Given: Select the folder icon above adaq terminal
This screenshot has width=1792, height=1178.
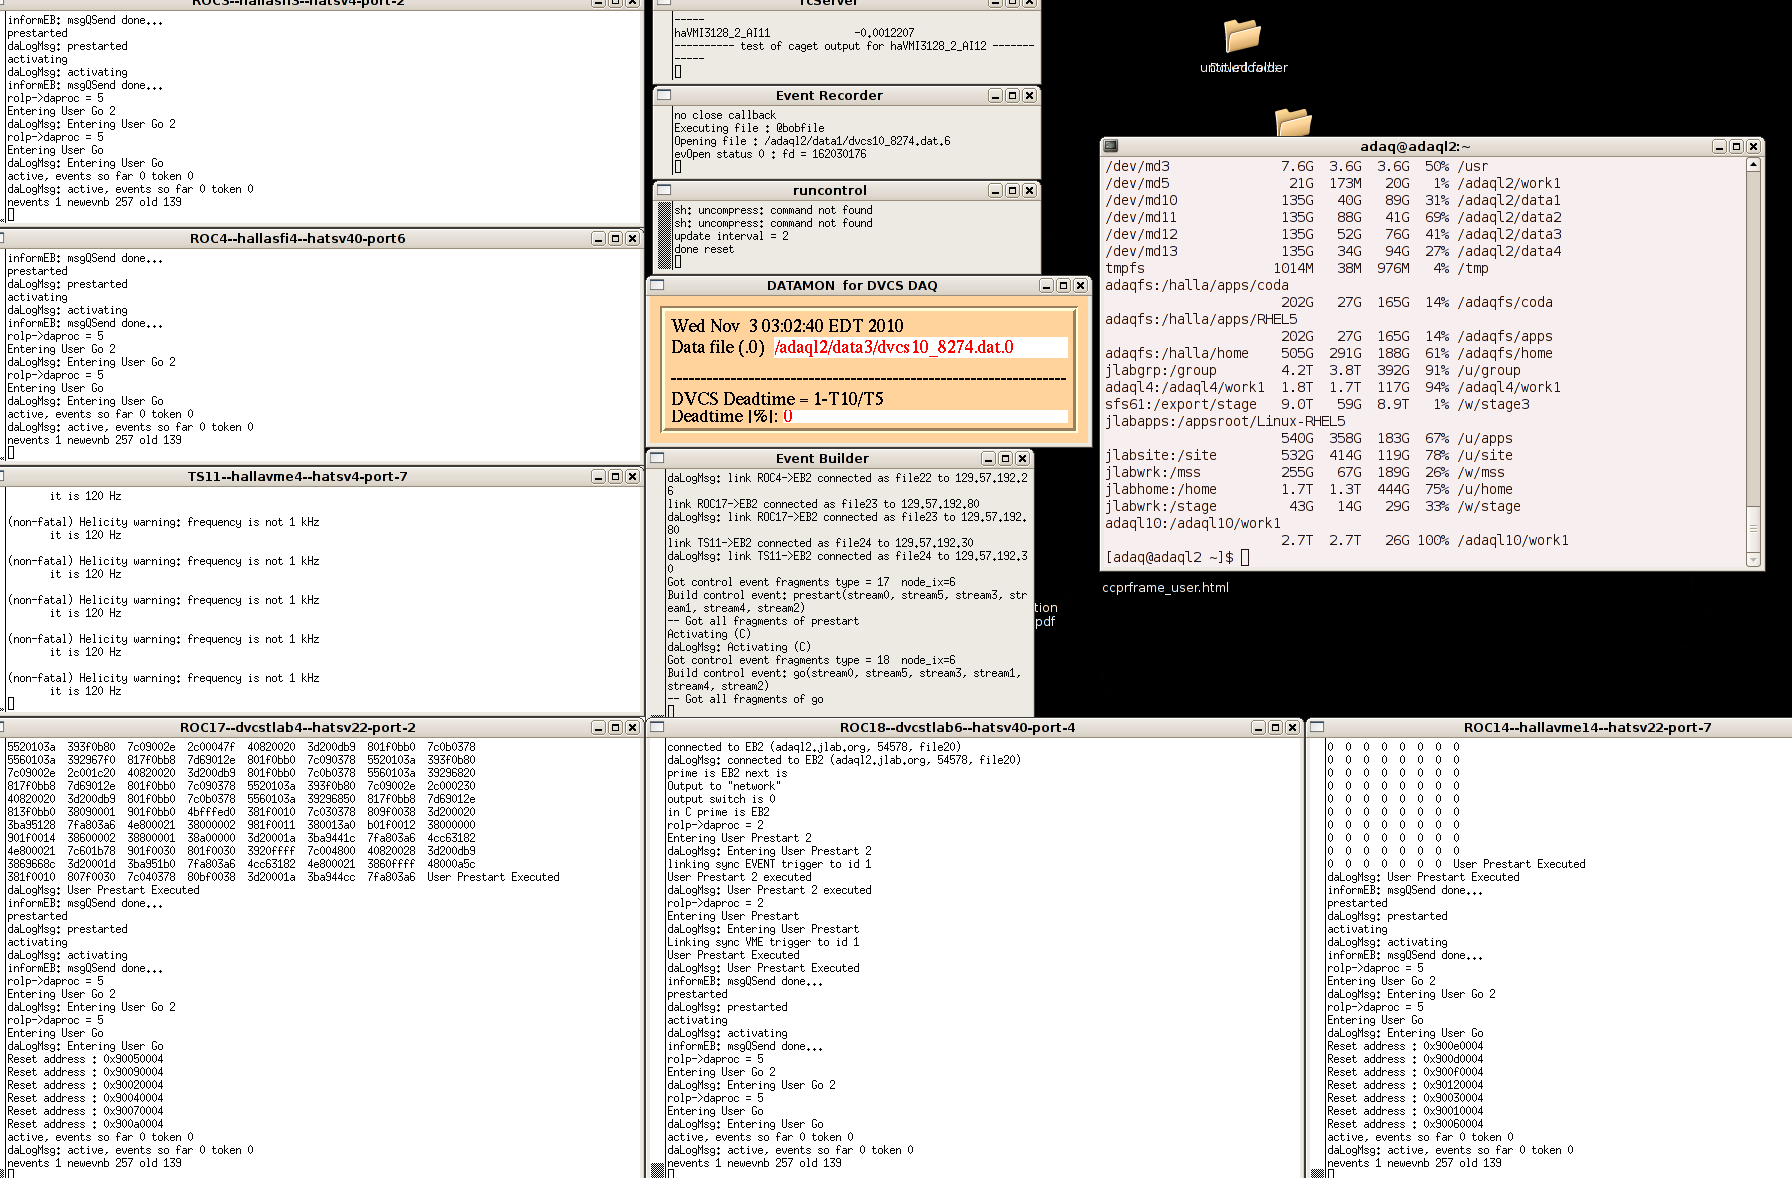Looking at the screenshot, I should pos(1293,122).
